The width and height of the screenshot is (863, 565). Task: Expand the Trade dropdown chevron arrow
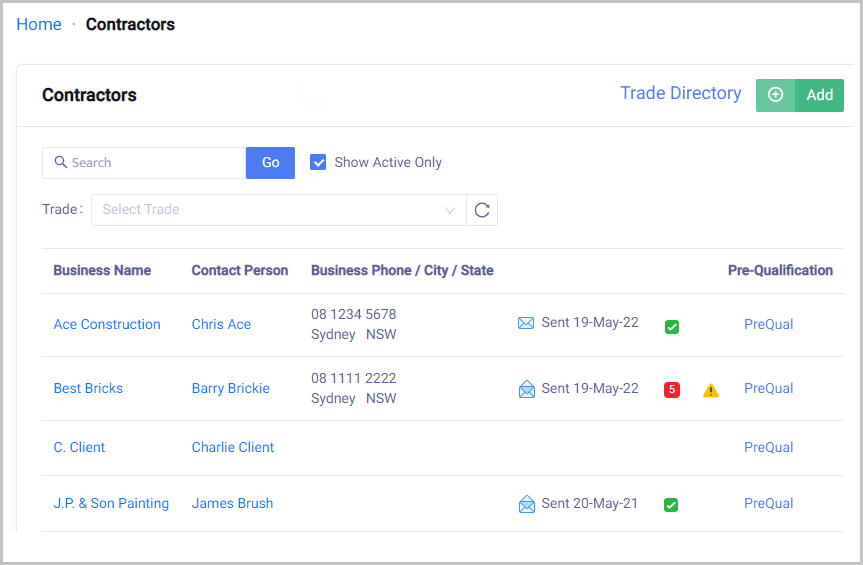coord(450,210)
